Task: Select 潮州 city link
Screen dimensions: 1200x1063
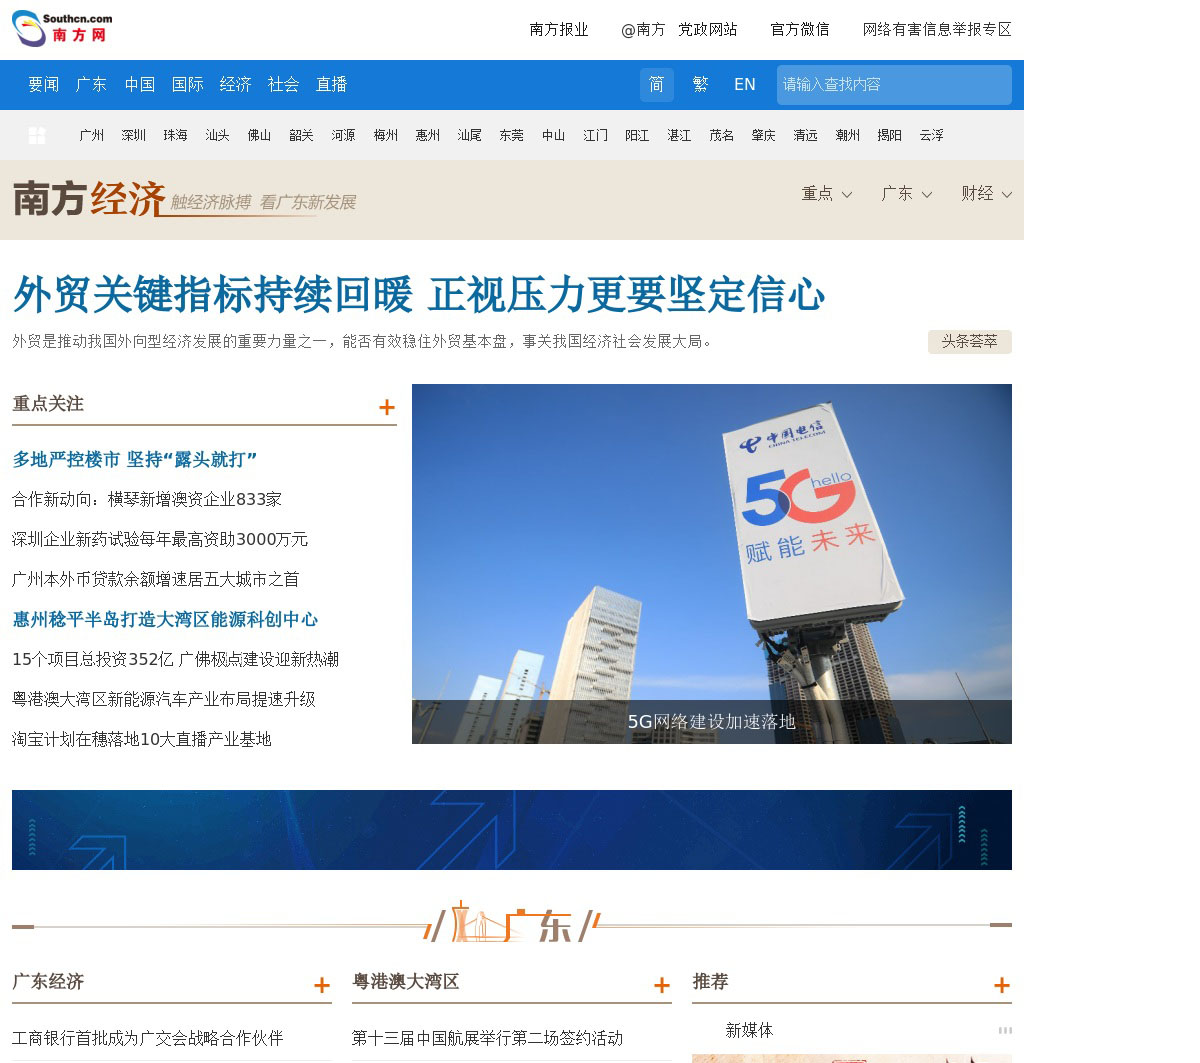Action: 848,135
